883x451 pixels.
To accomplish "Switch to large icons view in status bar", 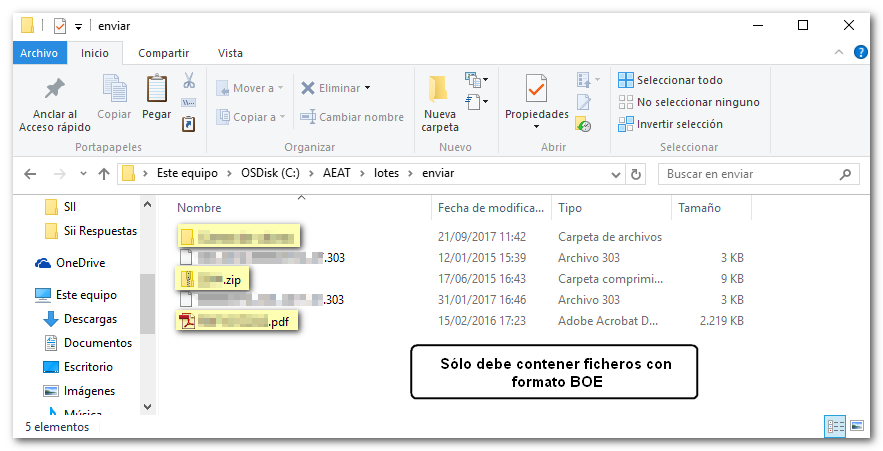I will [855, 427].
